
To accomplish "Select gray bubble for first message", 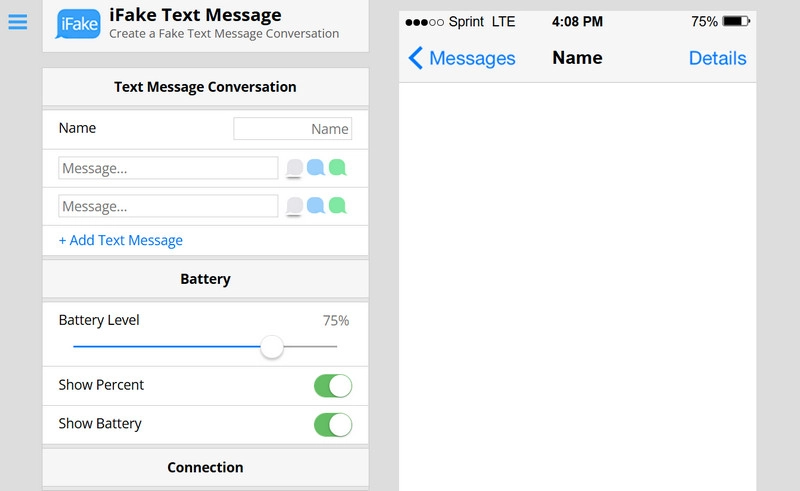I will click(294, 168).
